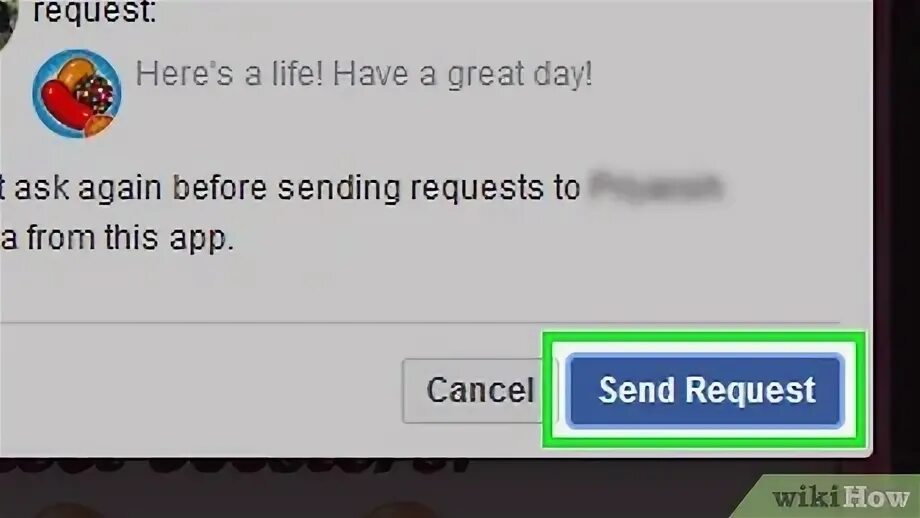
Task: Click the horizontal divider above the buttons
Action: pyautogui.click(x=420, y=323)
